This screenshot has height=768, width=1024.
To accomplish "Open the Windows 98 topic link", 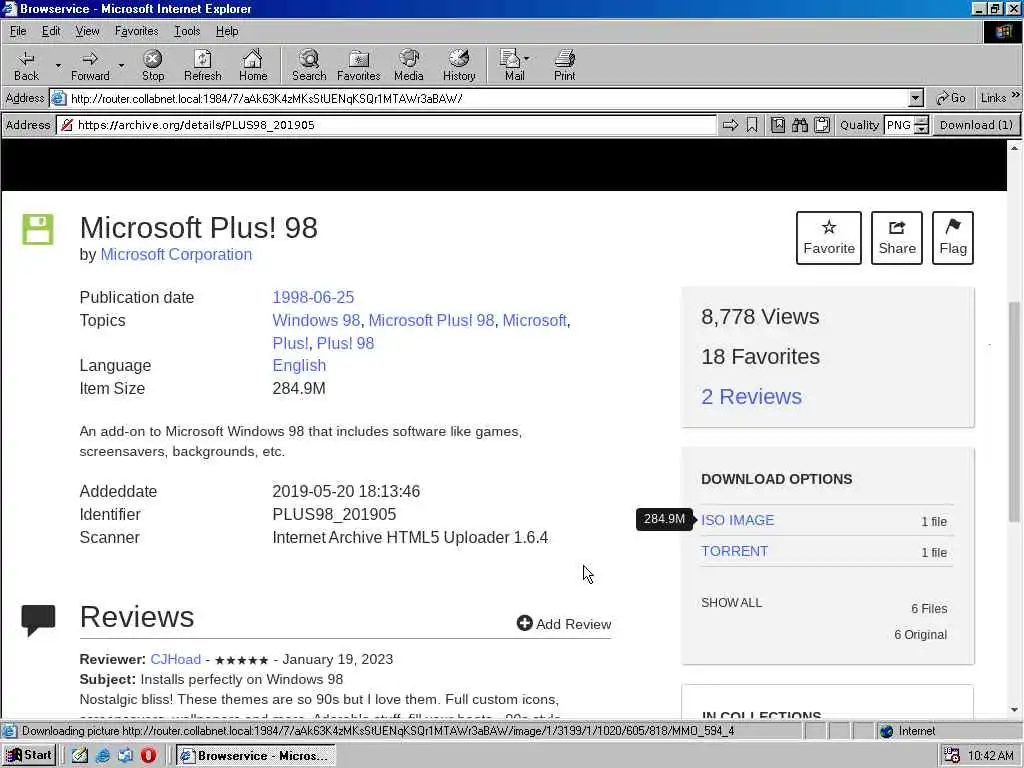I will point(316,320).
